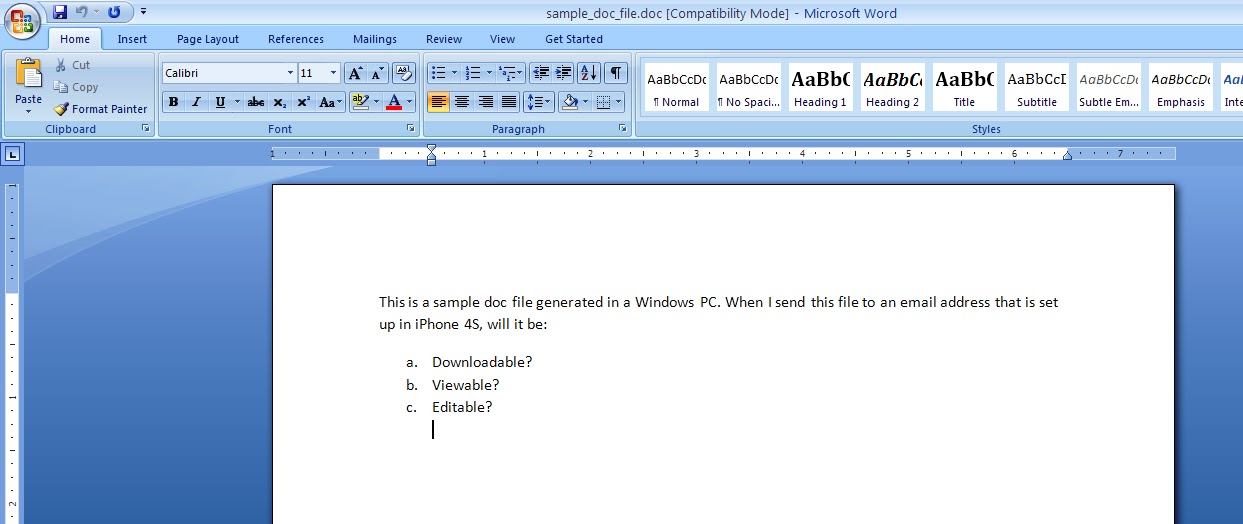Apply paragraph shading paint bucket

570,102
